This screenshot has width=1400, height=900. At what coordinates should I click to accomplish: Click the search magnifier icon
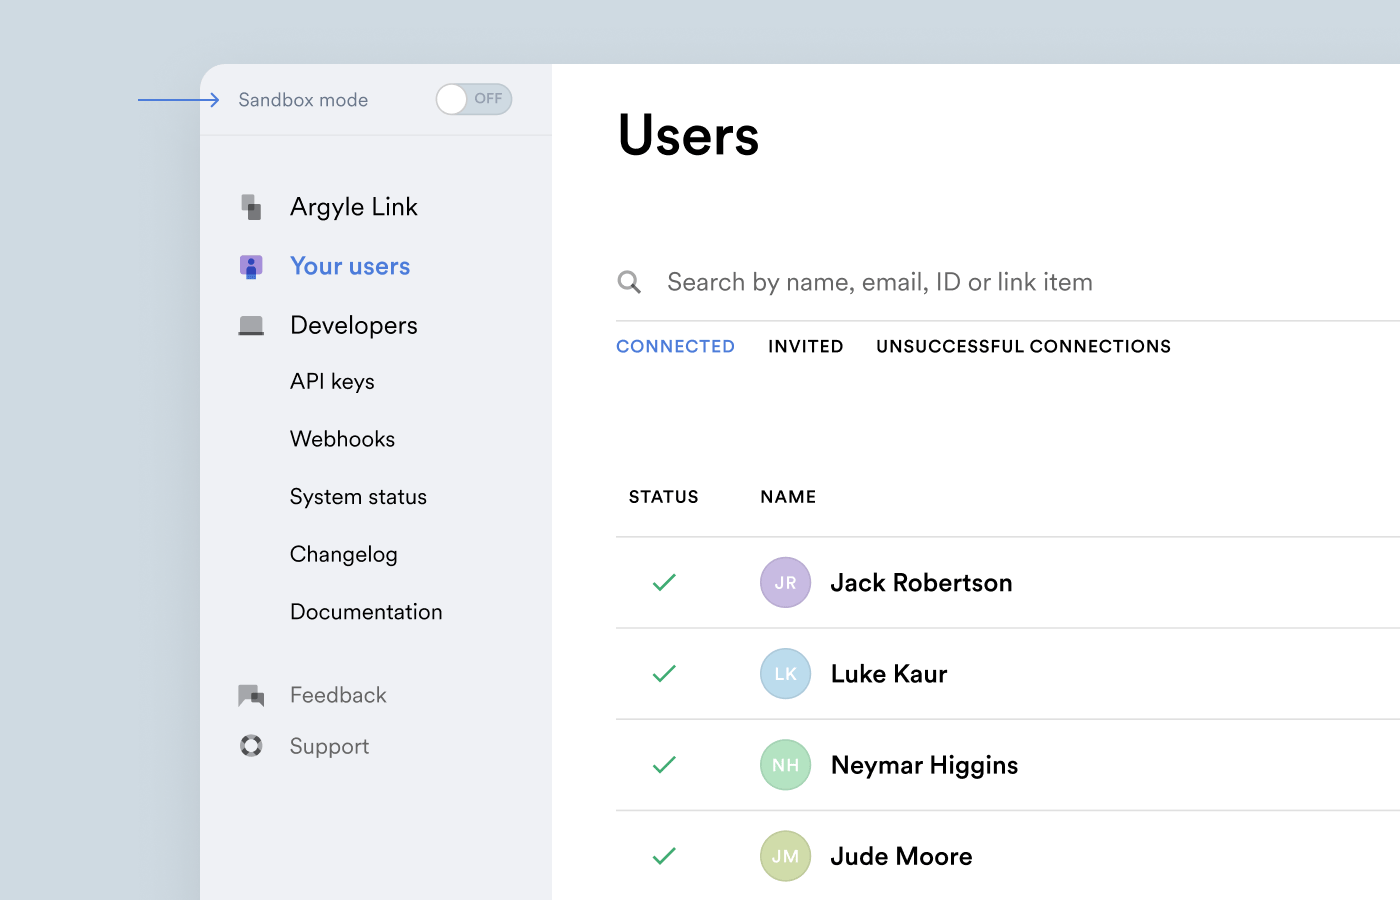[629, 282]
